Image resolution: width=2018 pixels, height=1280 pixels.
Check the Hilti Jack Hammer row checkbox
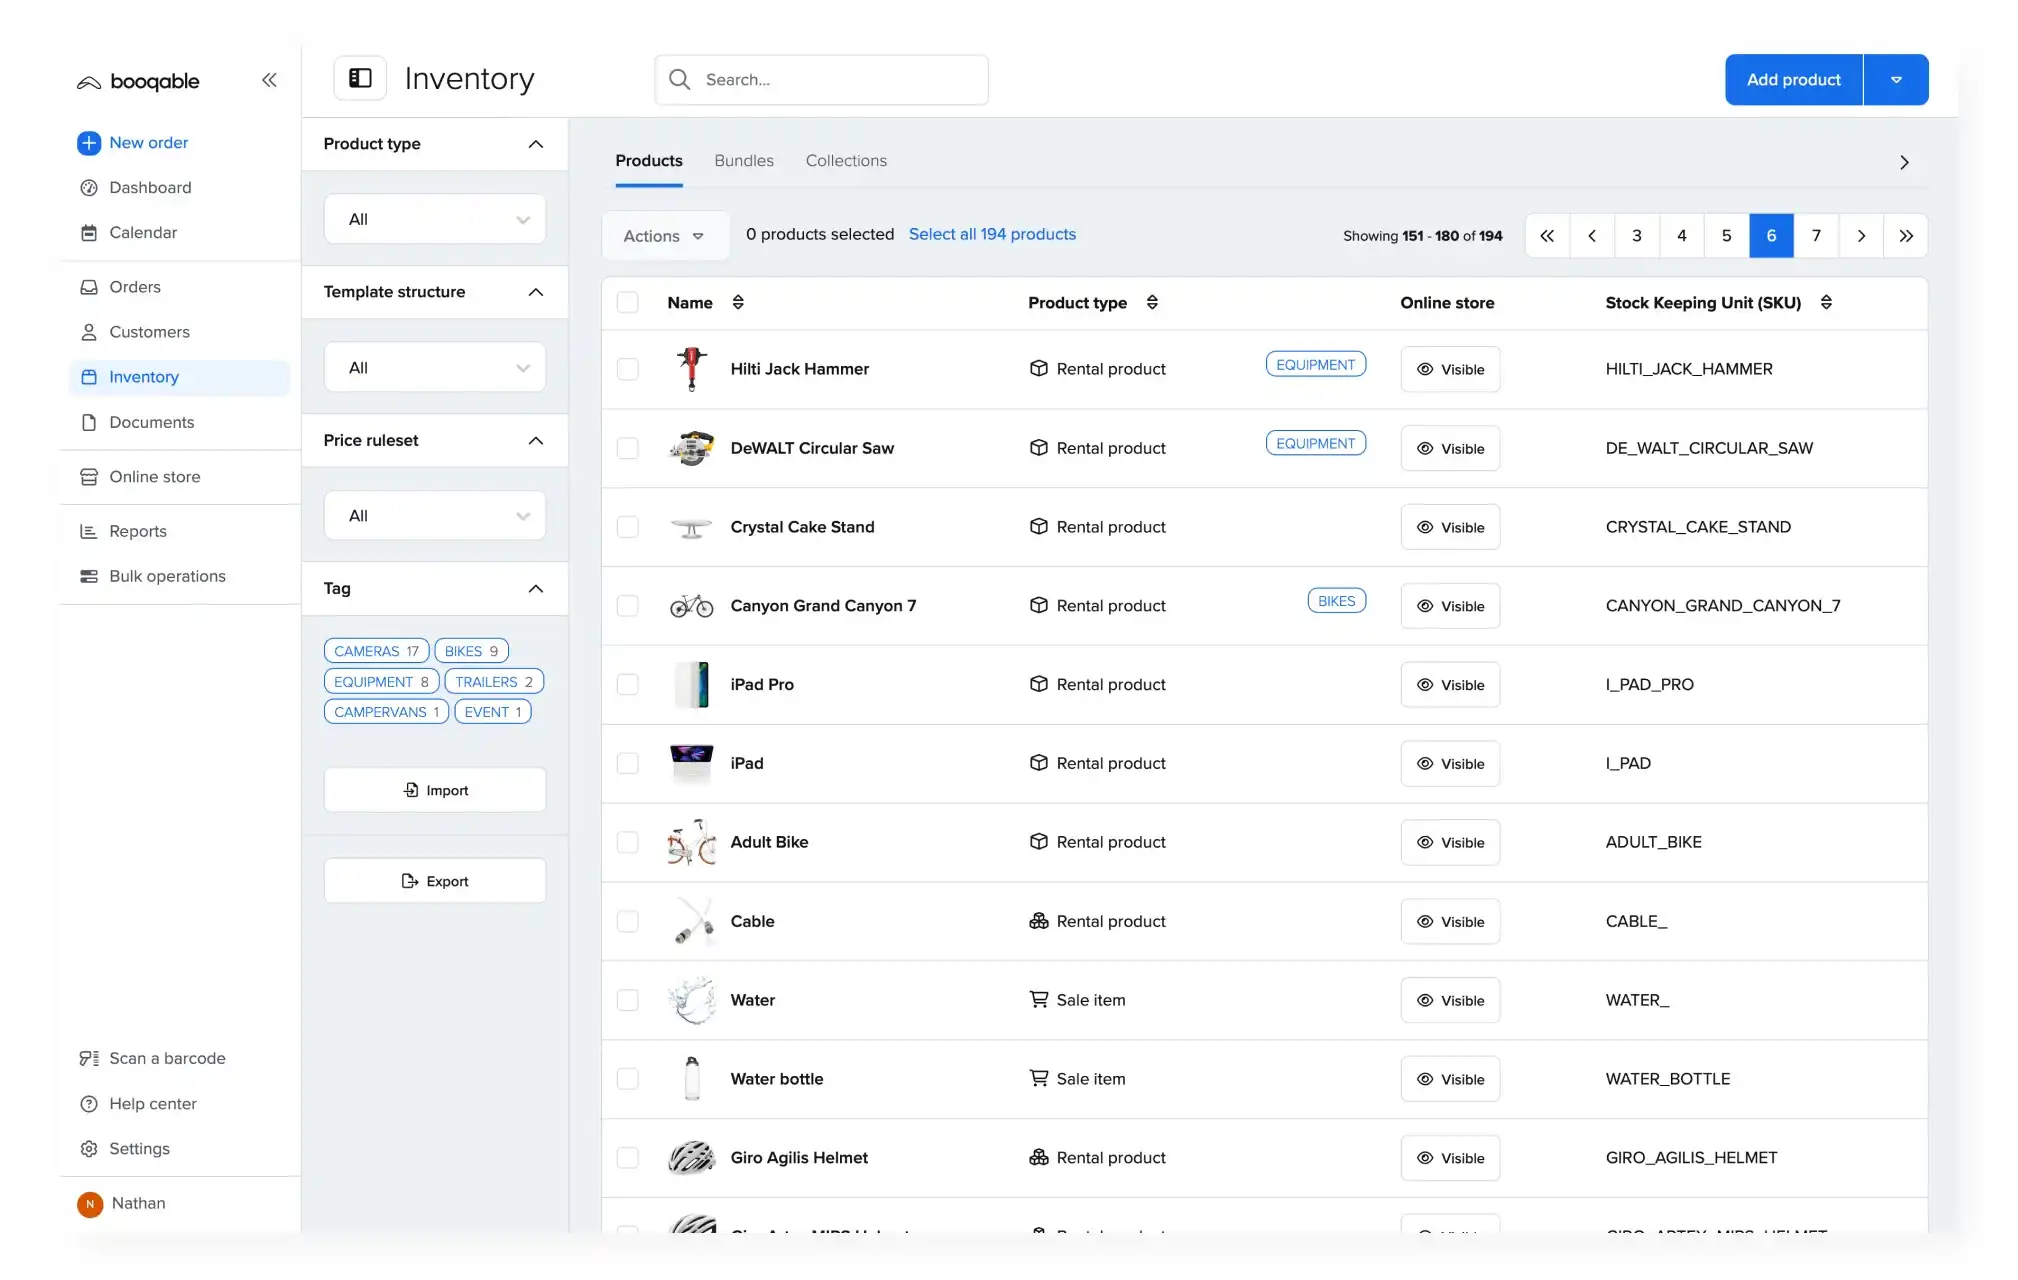628,369
